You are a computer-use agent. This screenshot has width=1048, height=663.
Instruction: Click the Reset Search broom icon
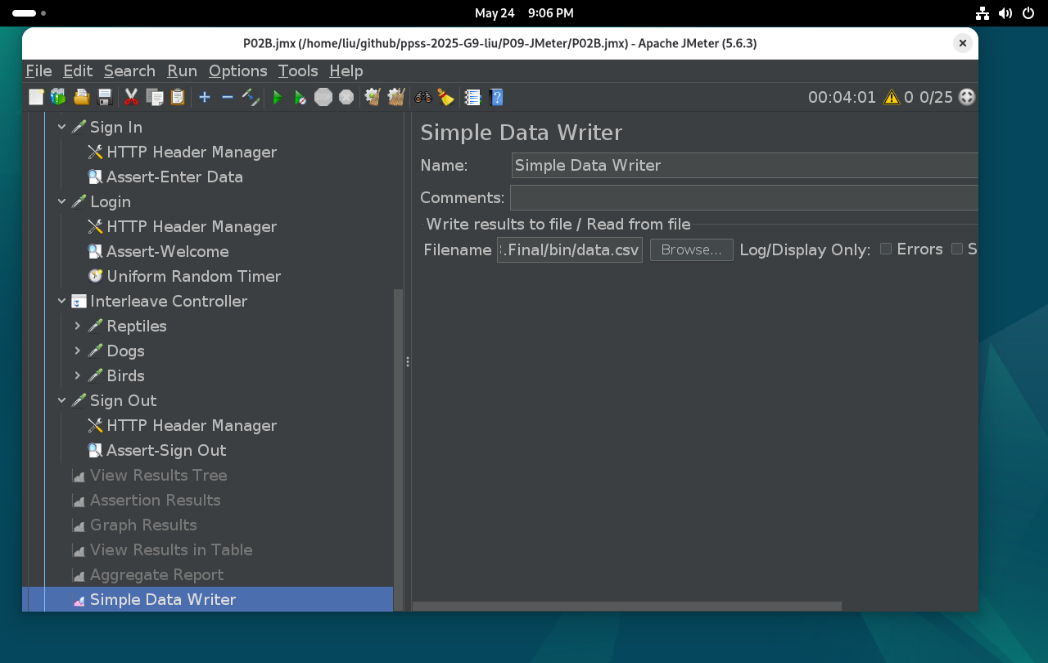(445, 97)
